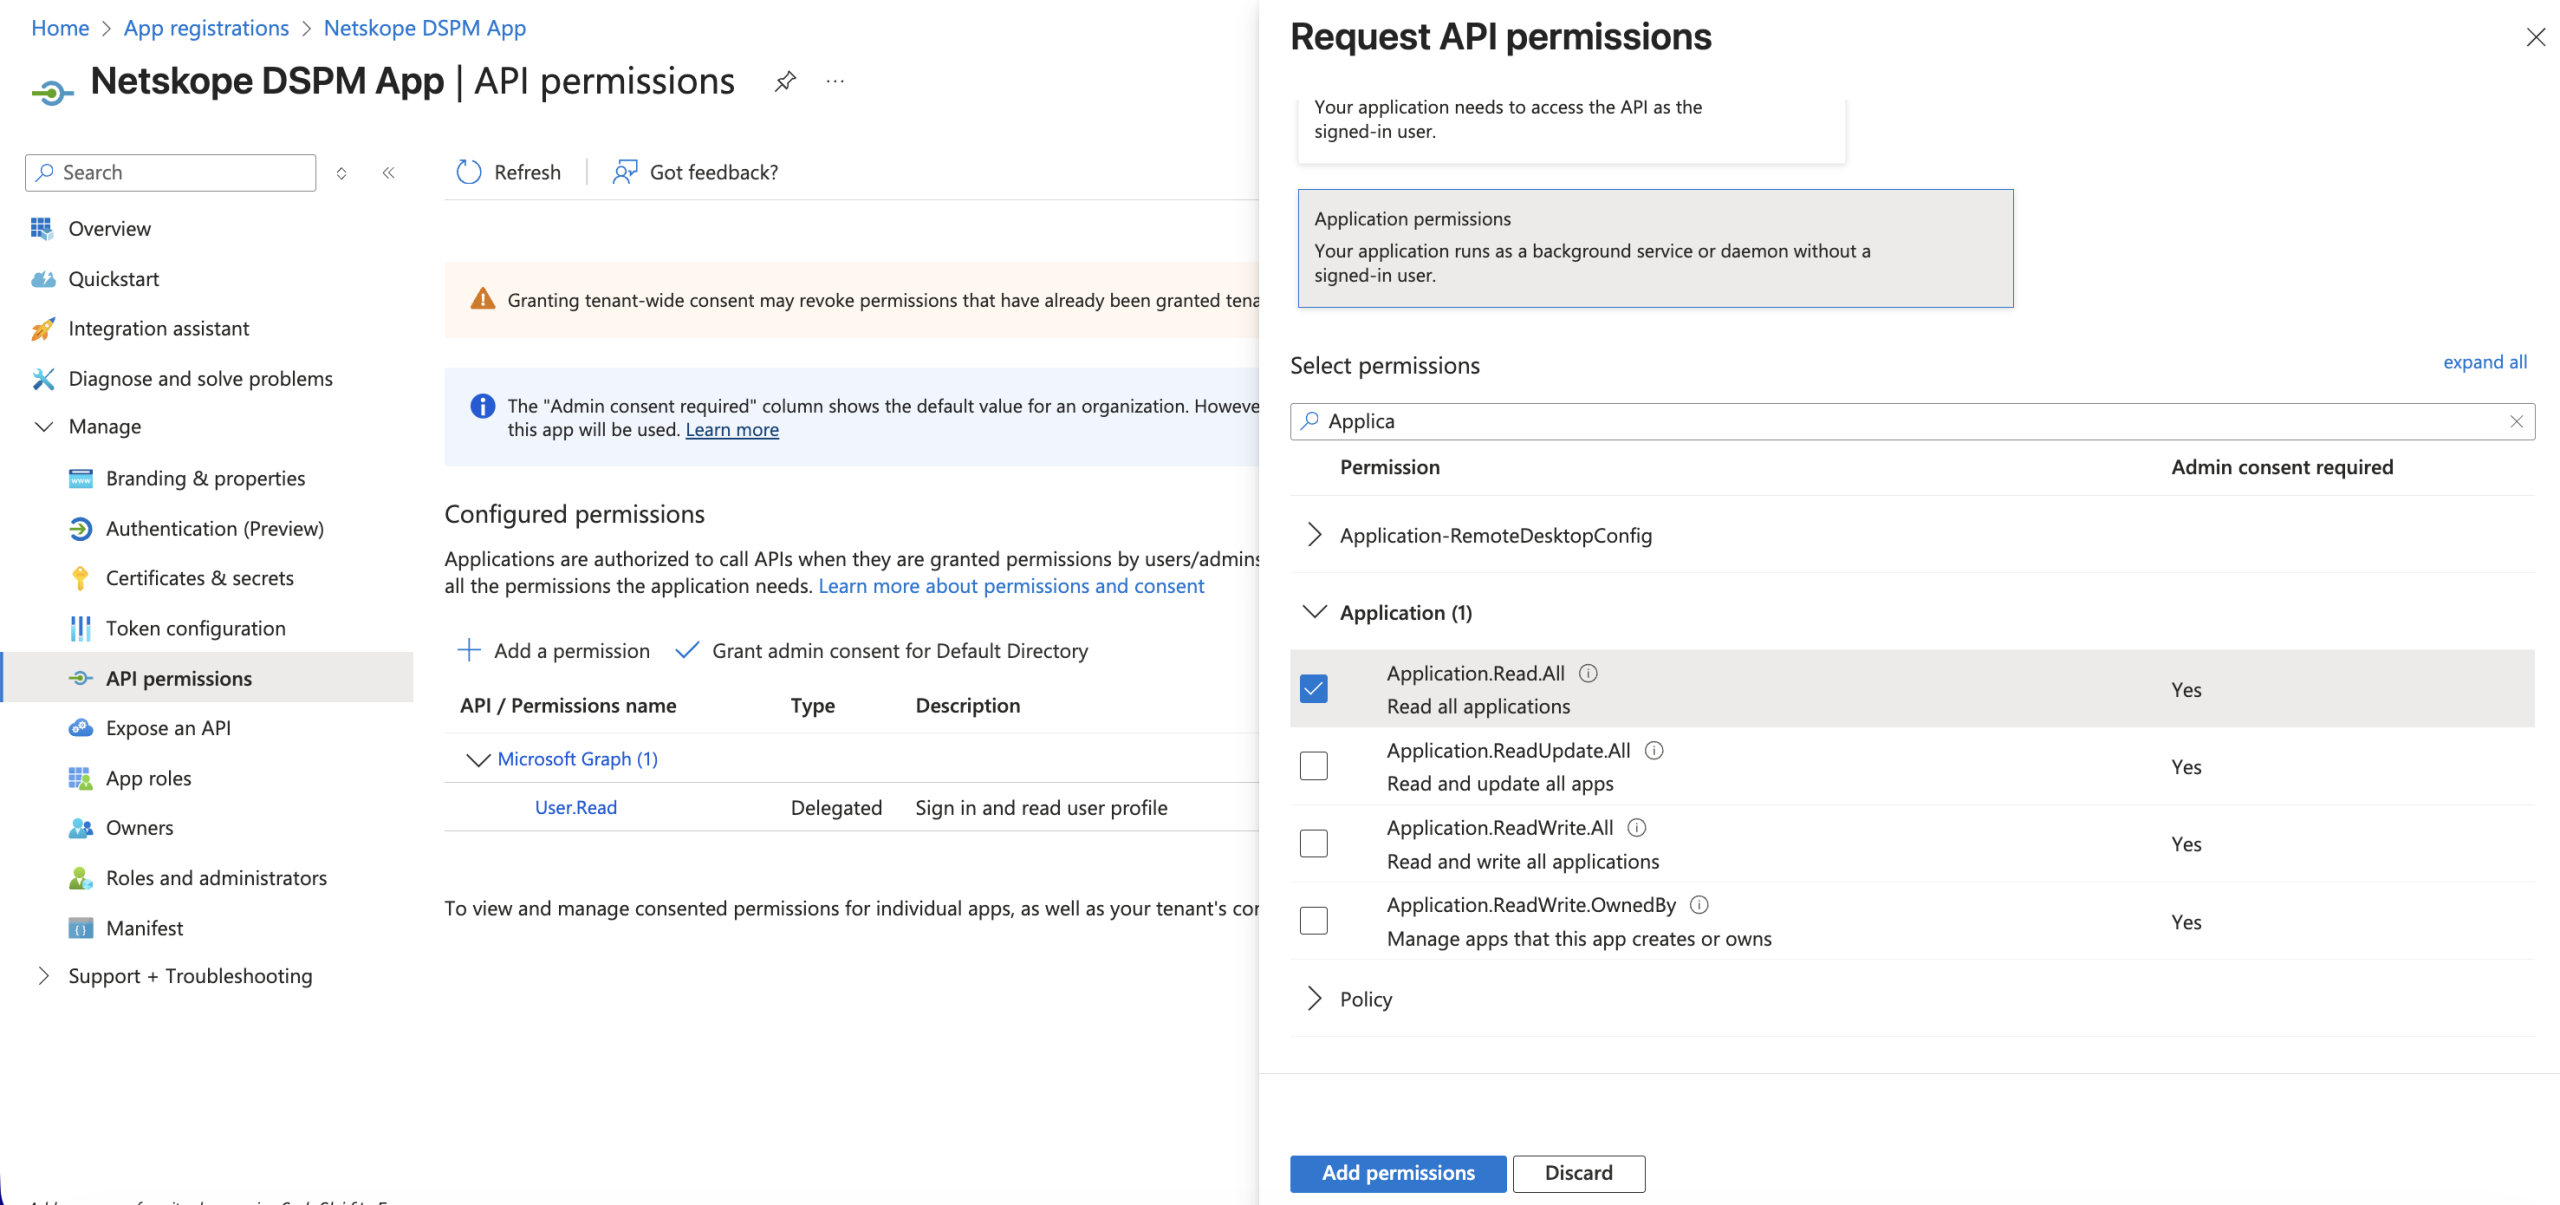Check Application.ReadWrite.OwnedBy permission
This screenshot has height=1205, width=2560.
[1314, 920]
